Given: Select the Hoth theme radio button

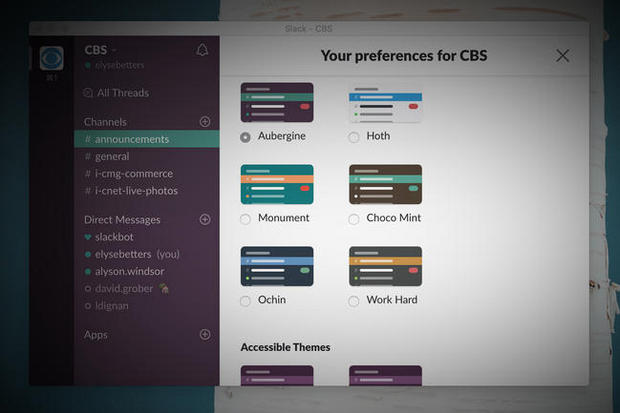Looking at the screenshot, I should click(x=353, y=137).
